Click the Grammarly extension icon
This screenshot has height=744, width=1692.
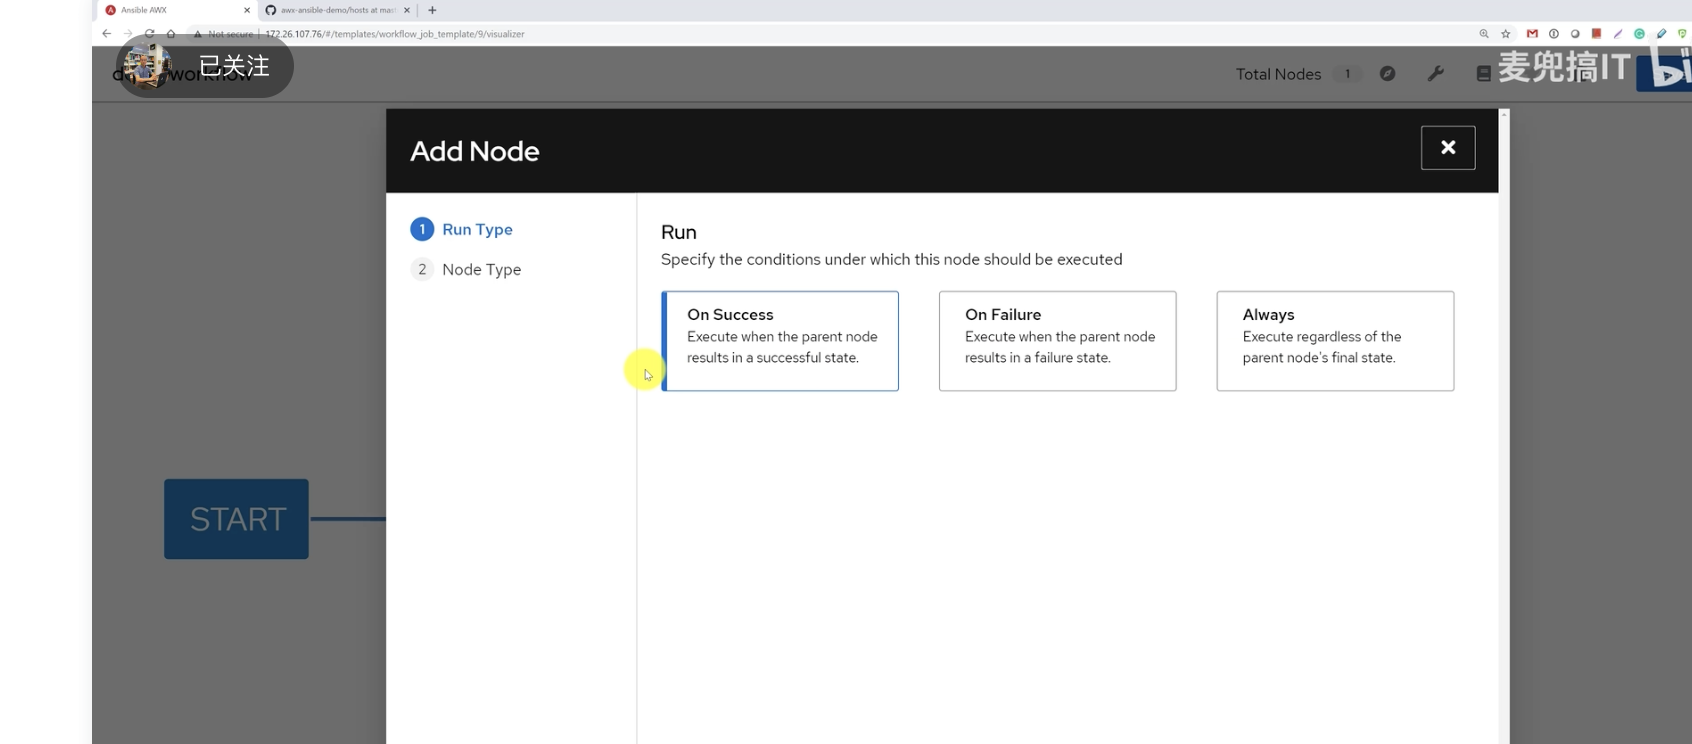tap(1639, 34)
